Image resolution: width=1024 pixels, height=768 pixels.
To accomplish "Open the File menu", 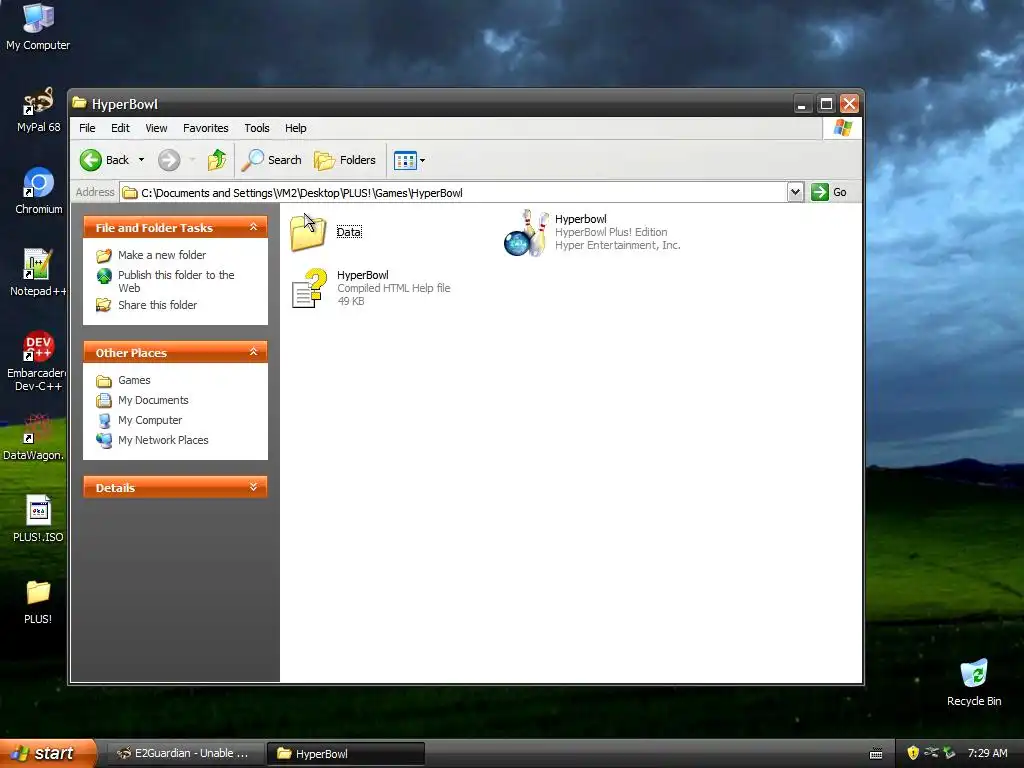I will click(x=87, y=128).
